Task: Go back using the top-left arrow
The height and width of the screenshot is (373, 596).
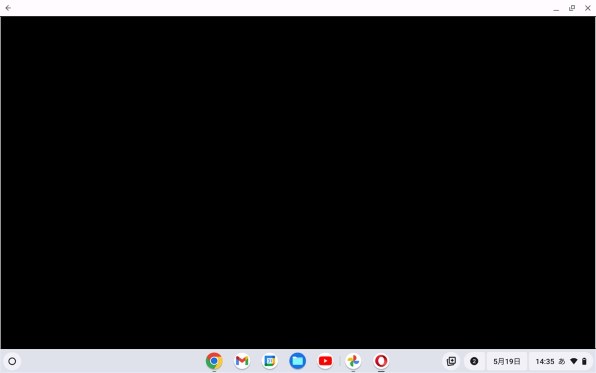Action: 8,8
